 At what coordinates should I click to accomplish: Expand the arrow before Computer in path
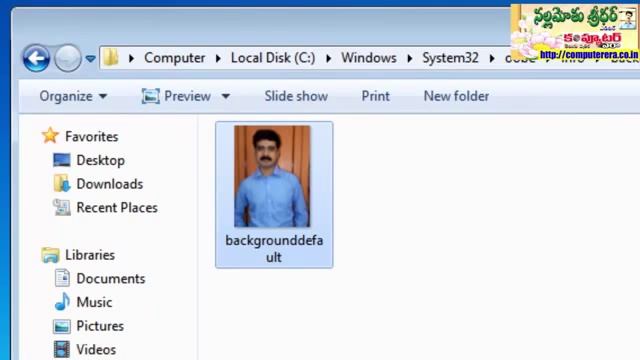pos(131,58)
